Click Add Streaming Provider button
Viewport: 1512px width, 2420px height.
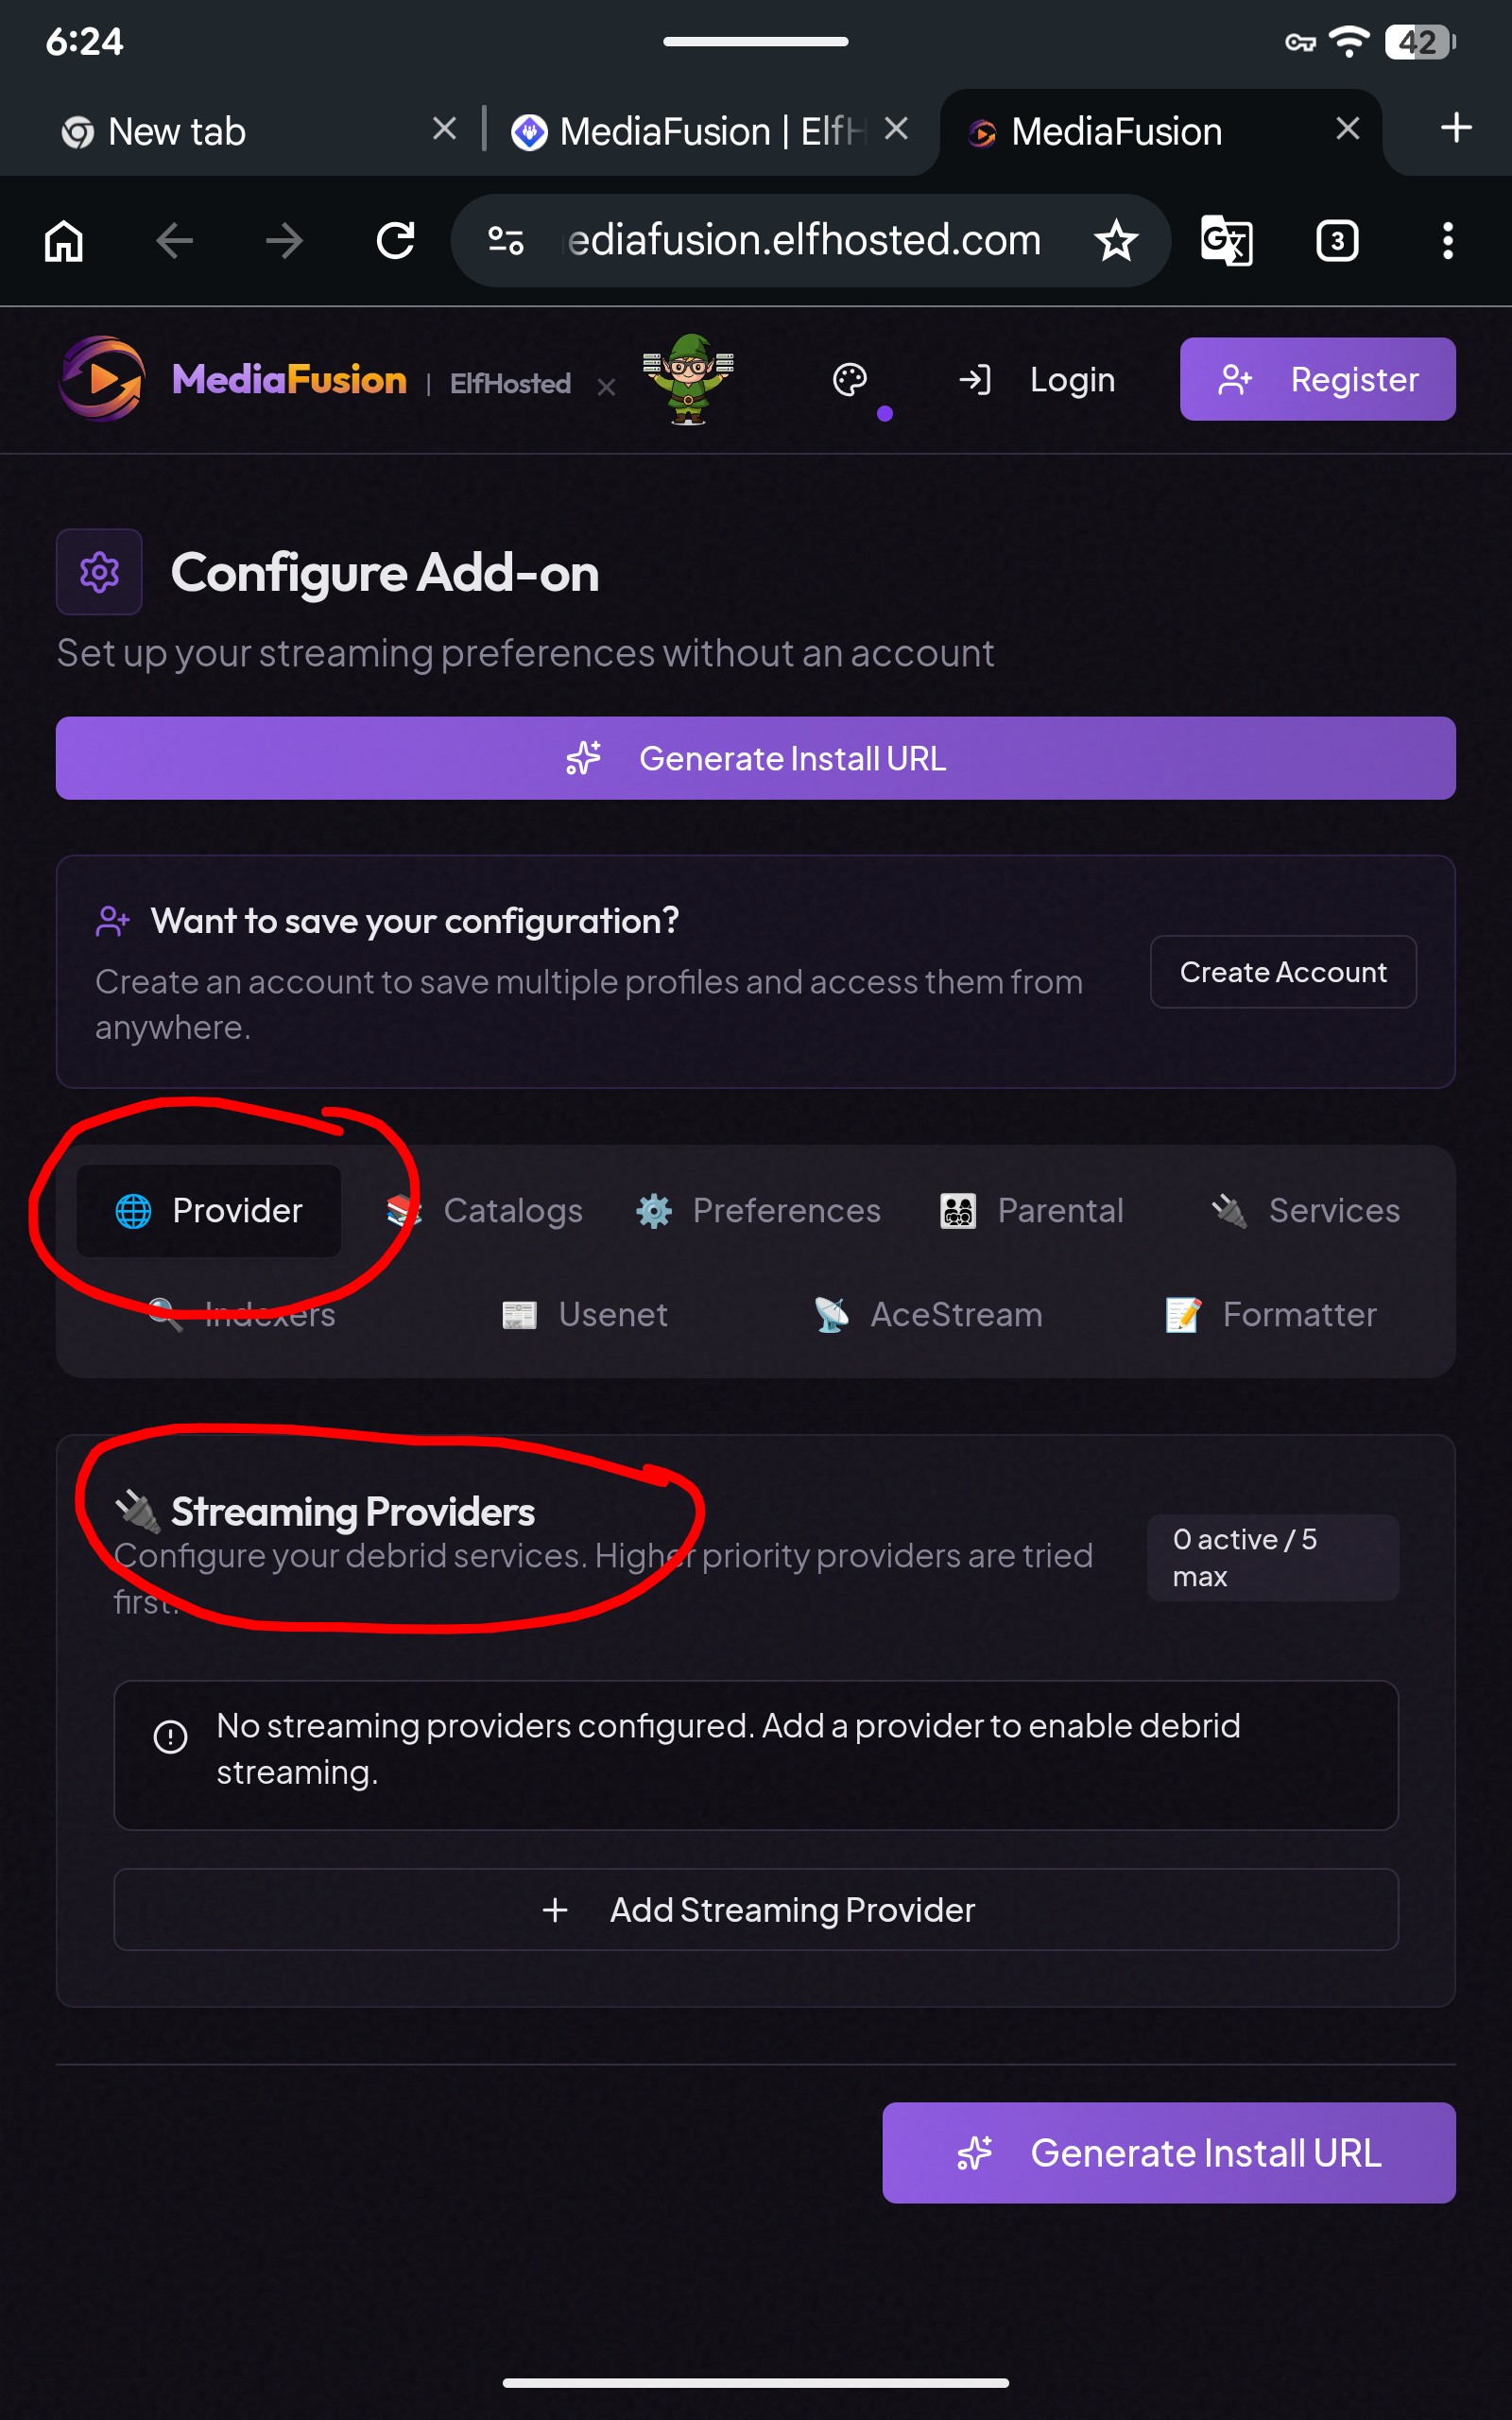pyautogui.click(x=756, y=1909)
